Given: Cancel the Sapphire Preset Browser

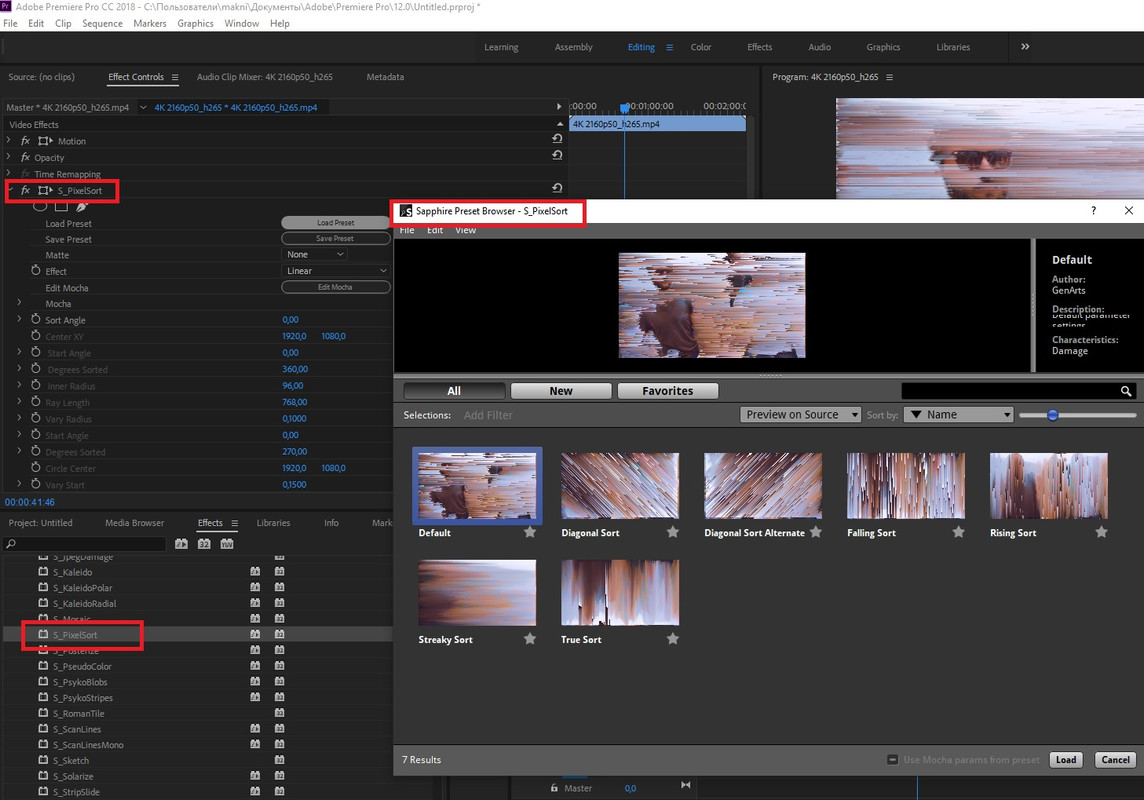Looking at the screenshot, I should [1115, 760].
